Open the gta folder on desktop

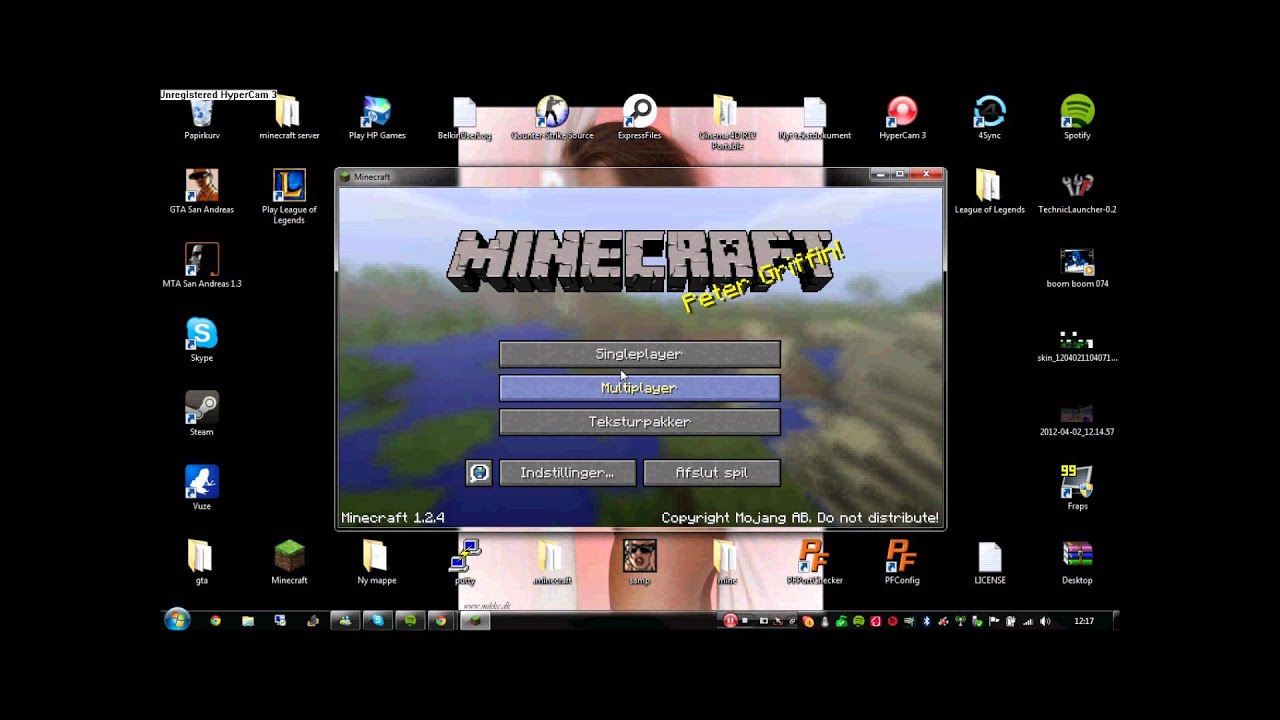202,562
